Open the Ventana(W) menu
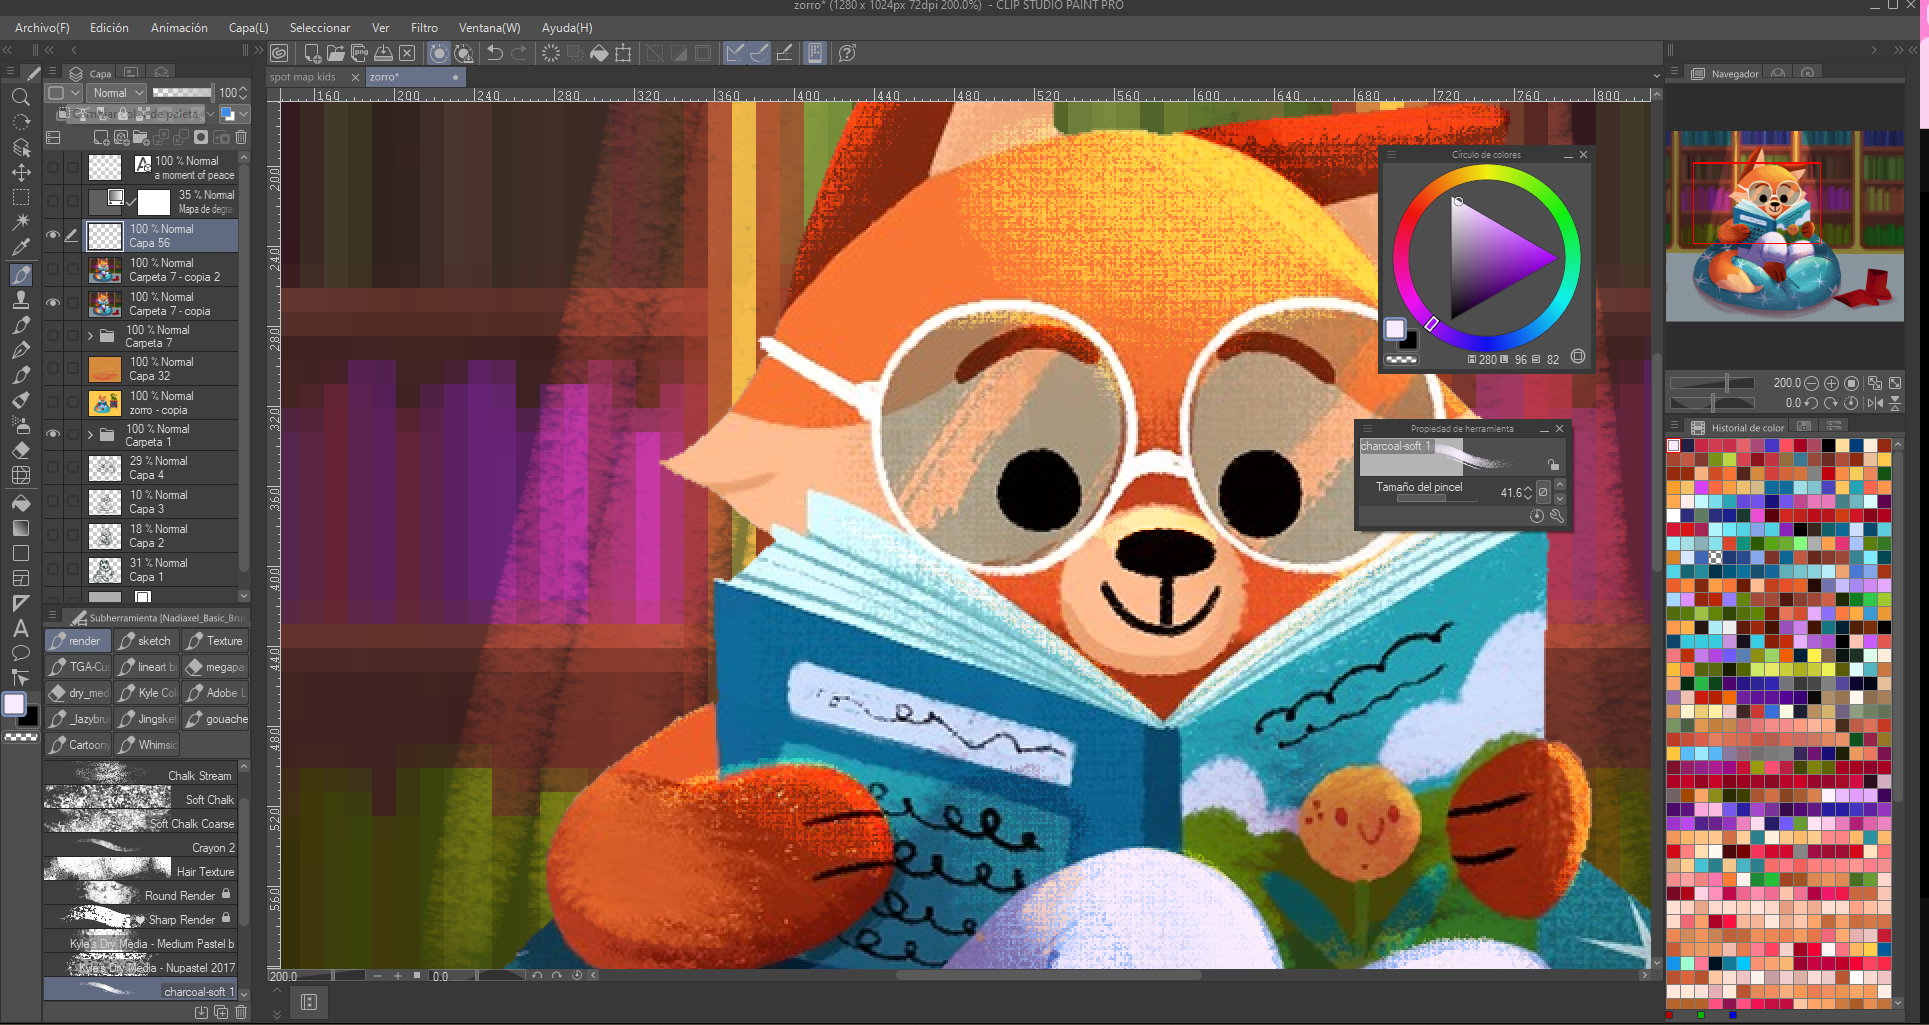The height and width of the screenshot is (1025, 1929). (489, 28)
